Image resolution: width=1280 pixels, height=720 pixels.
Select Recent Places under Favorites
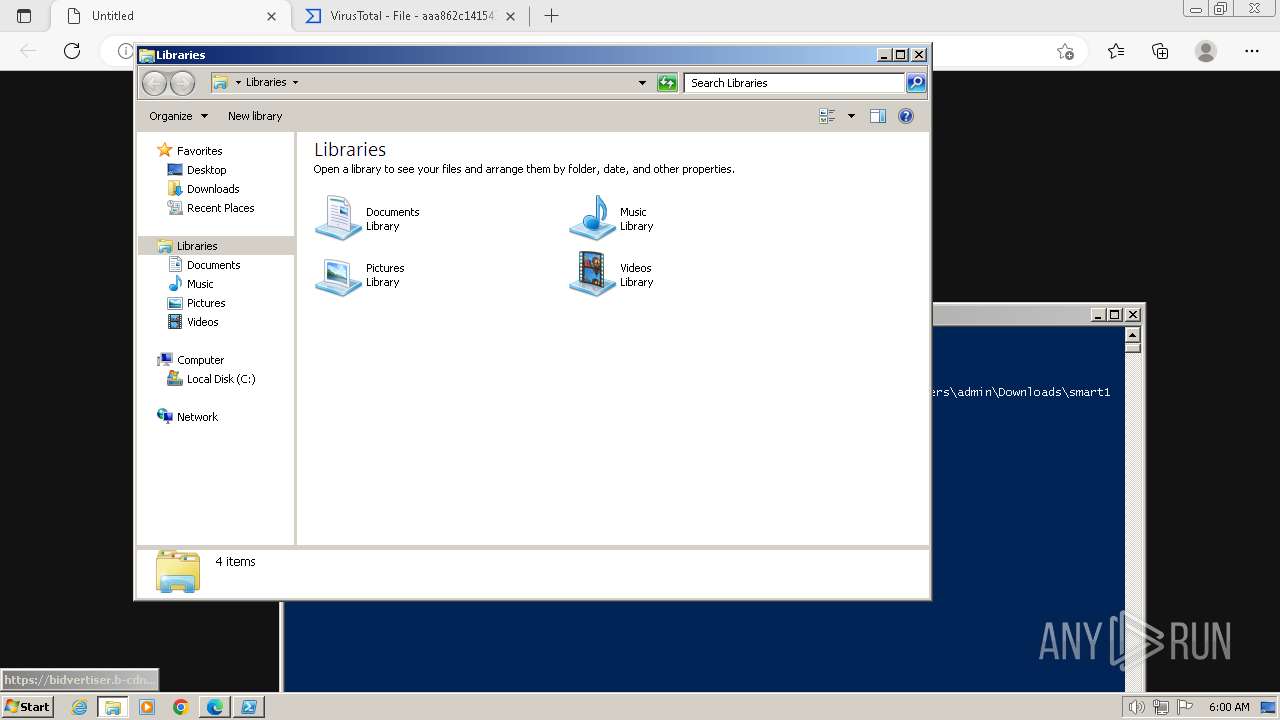point(220,208)
